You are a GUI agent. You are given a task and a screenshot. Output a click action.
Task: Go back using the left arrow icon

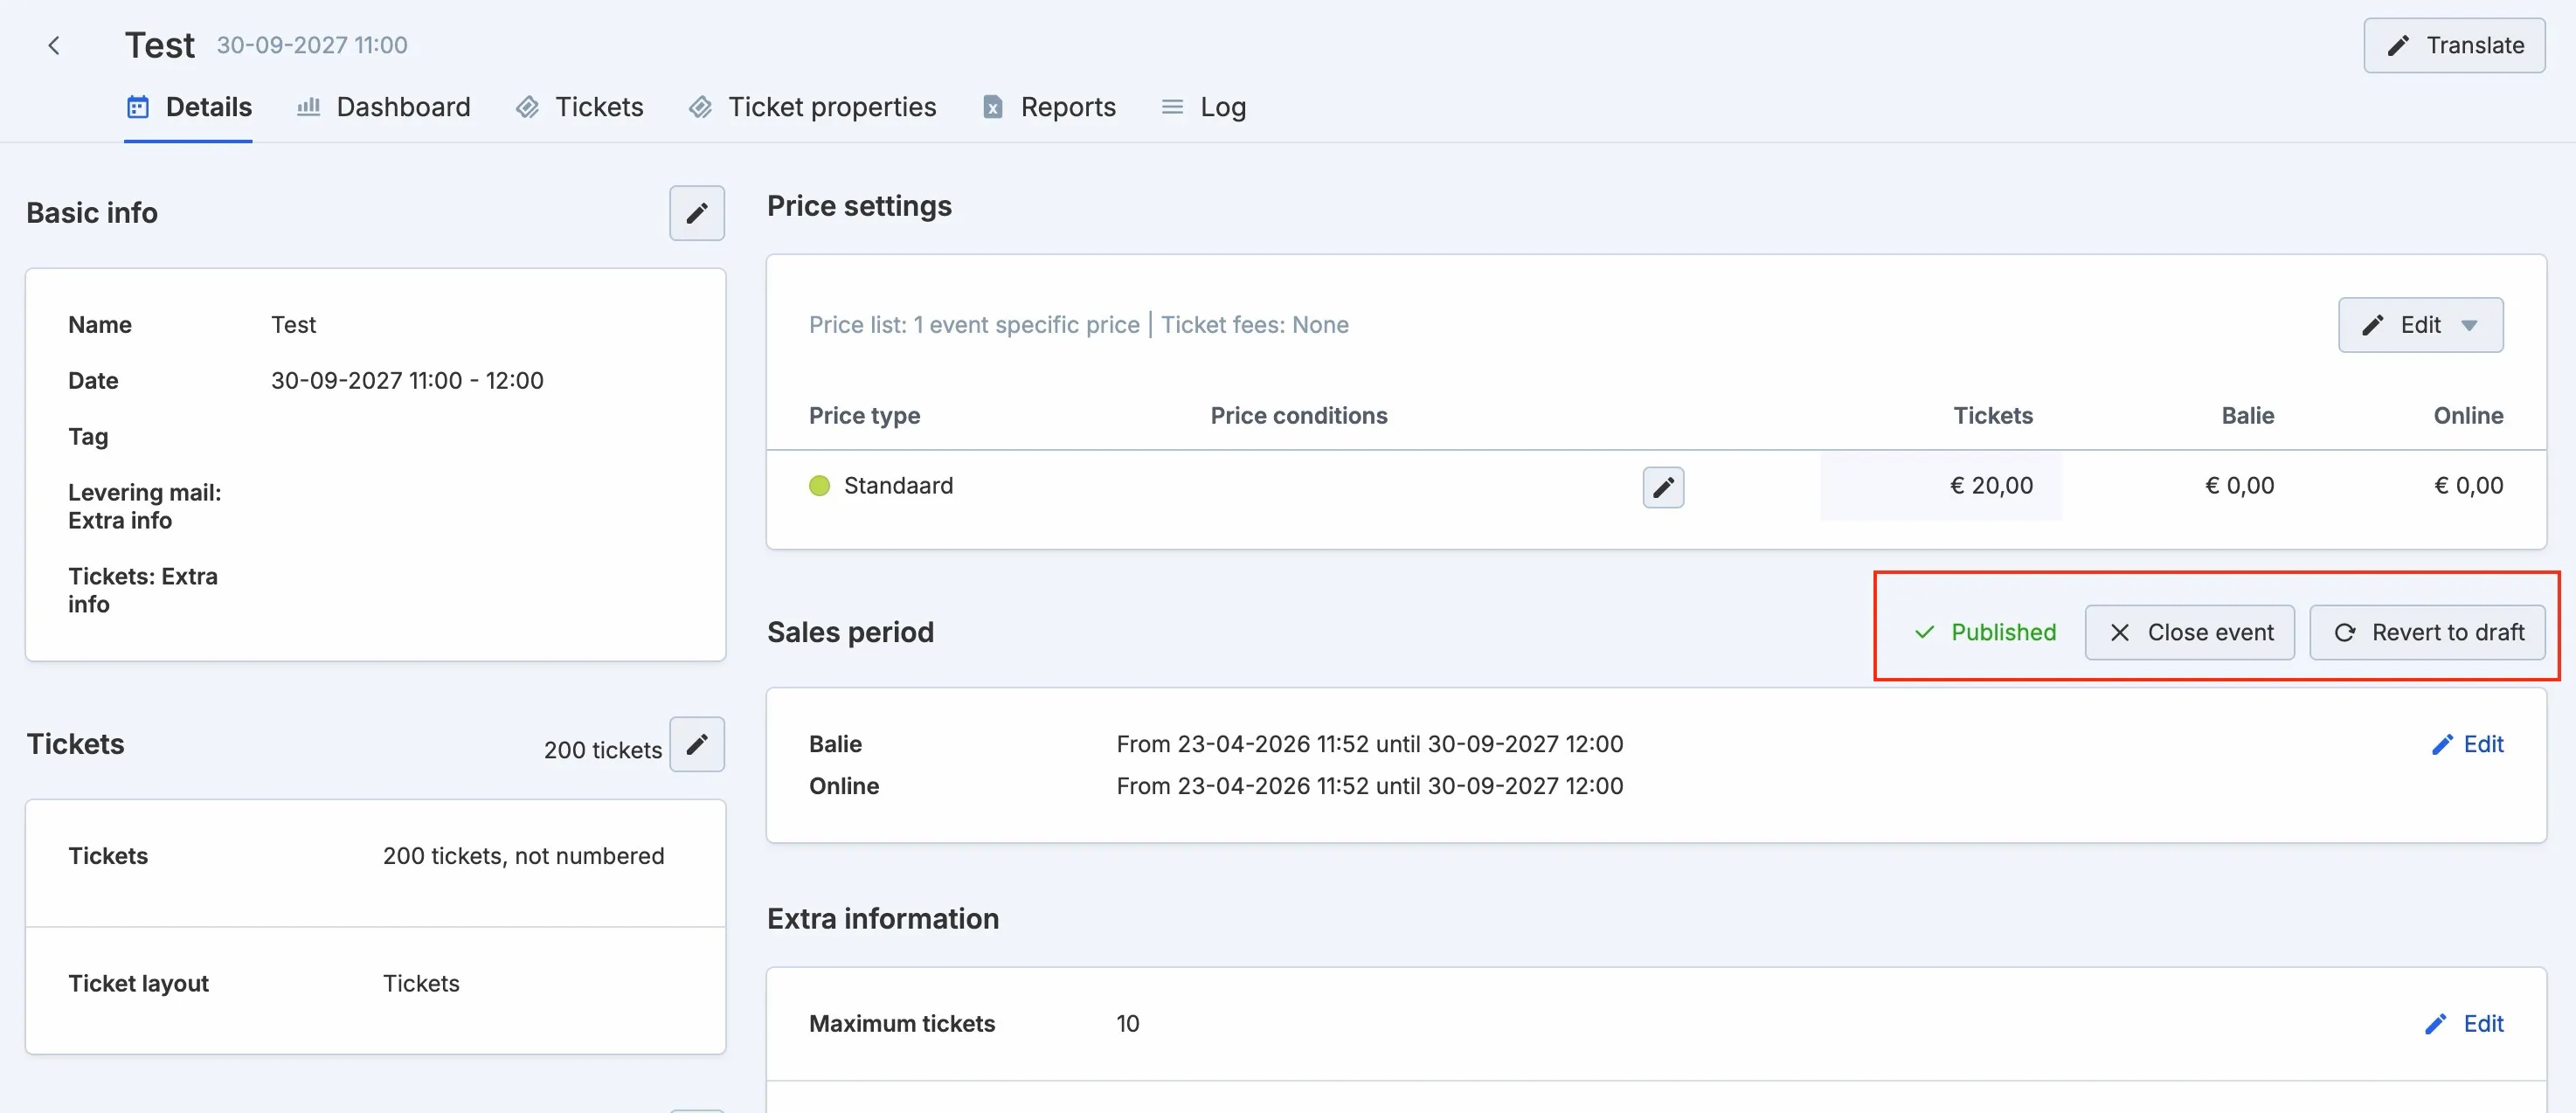(x=54, y=45)
